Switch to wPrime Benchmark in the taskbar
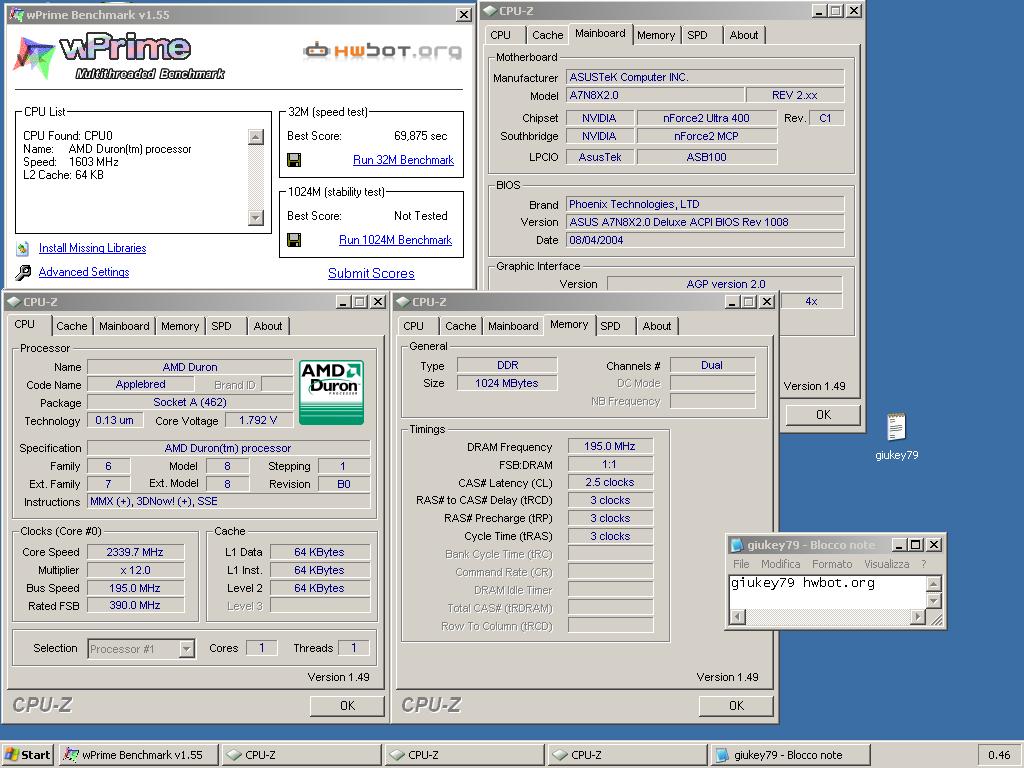1024x768 pixels. pyautogui.click(x=138, y=755)
